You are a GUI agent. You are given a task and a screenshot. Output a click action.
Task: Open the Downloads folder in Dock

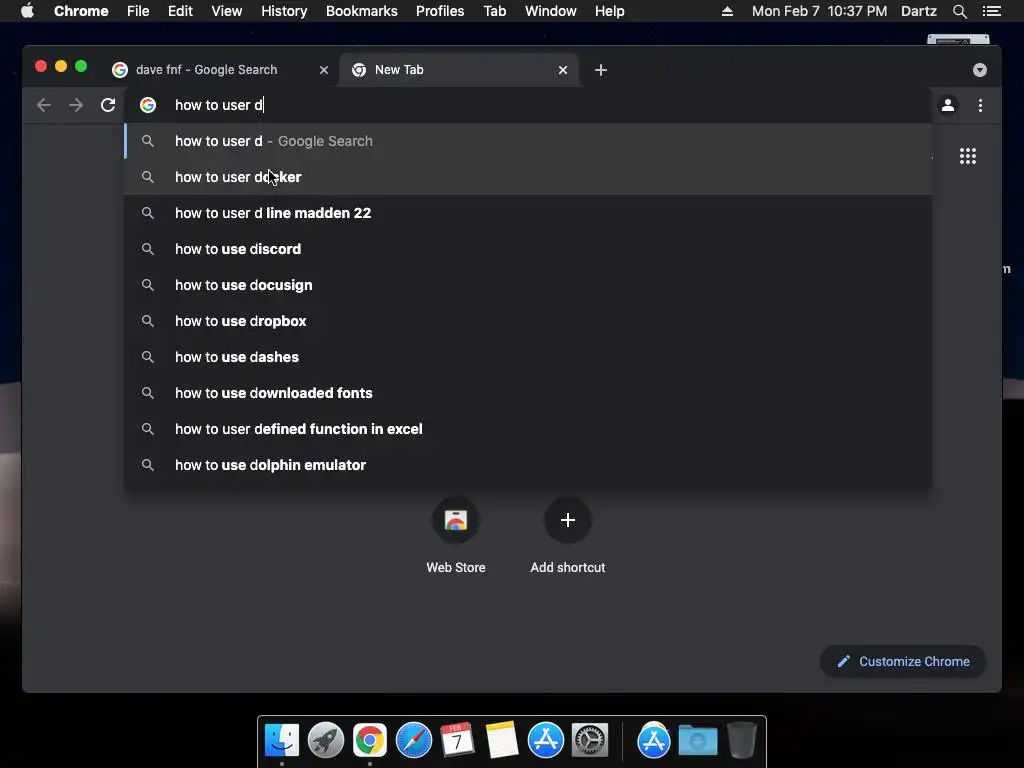(697, 741)
